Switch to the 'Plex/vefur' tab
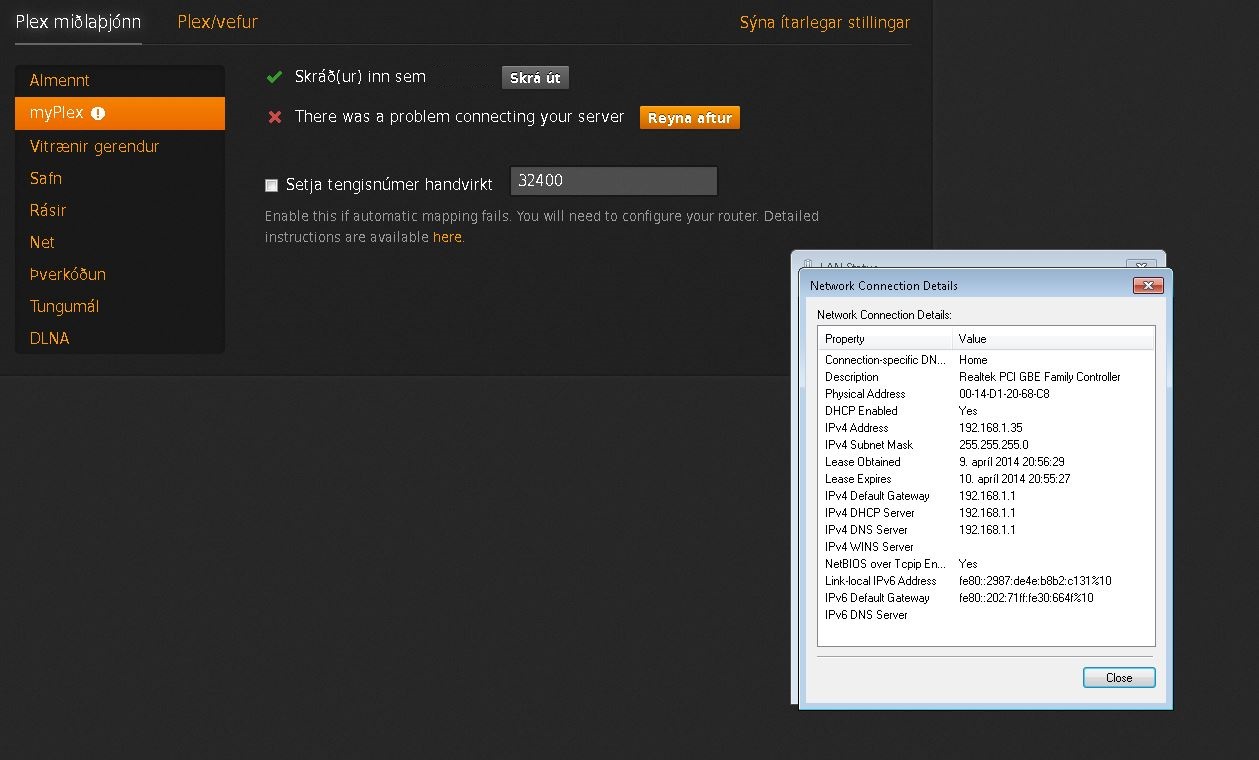Viewport: 1259px width, 760px height. pos(217,22)
